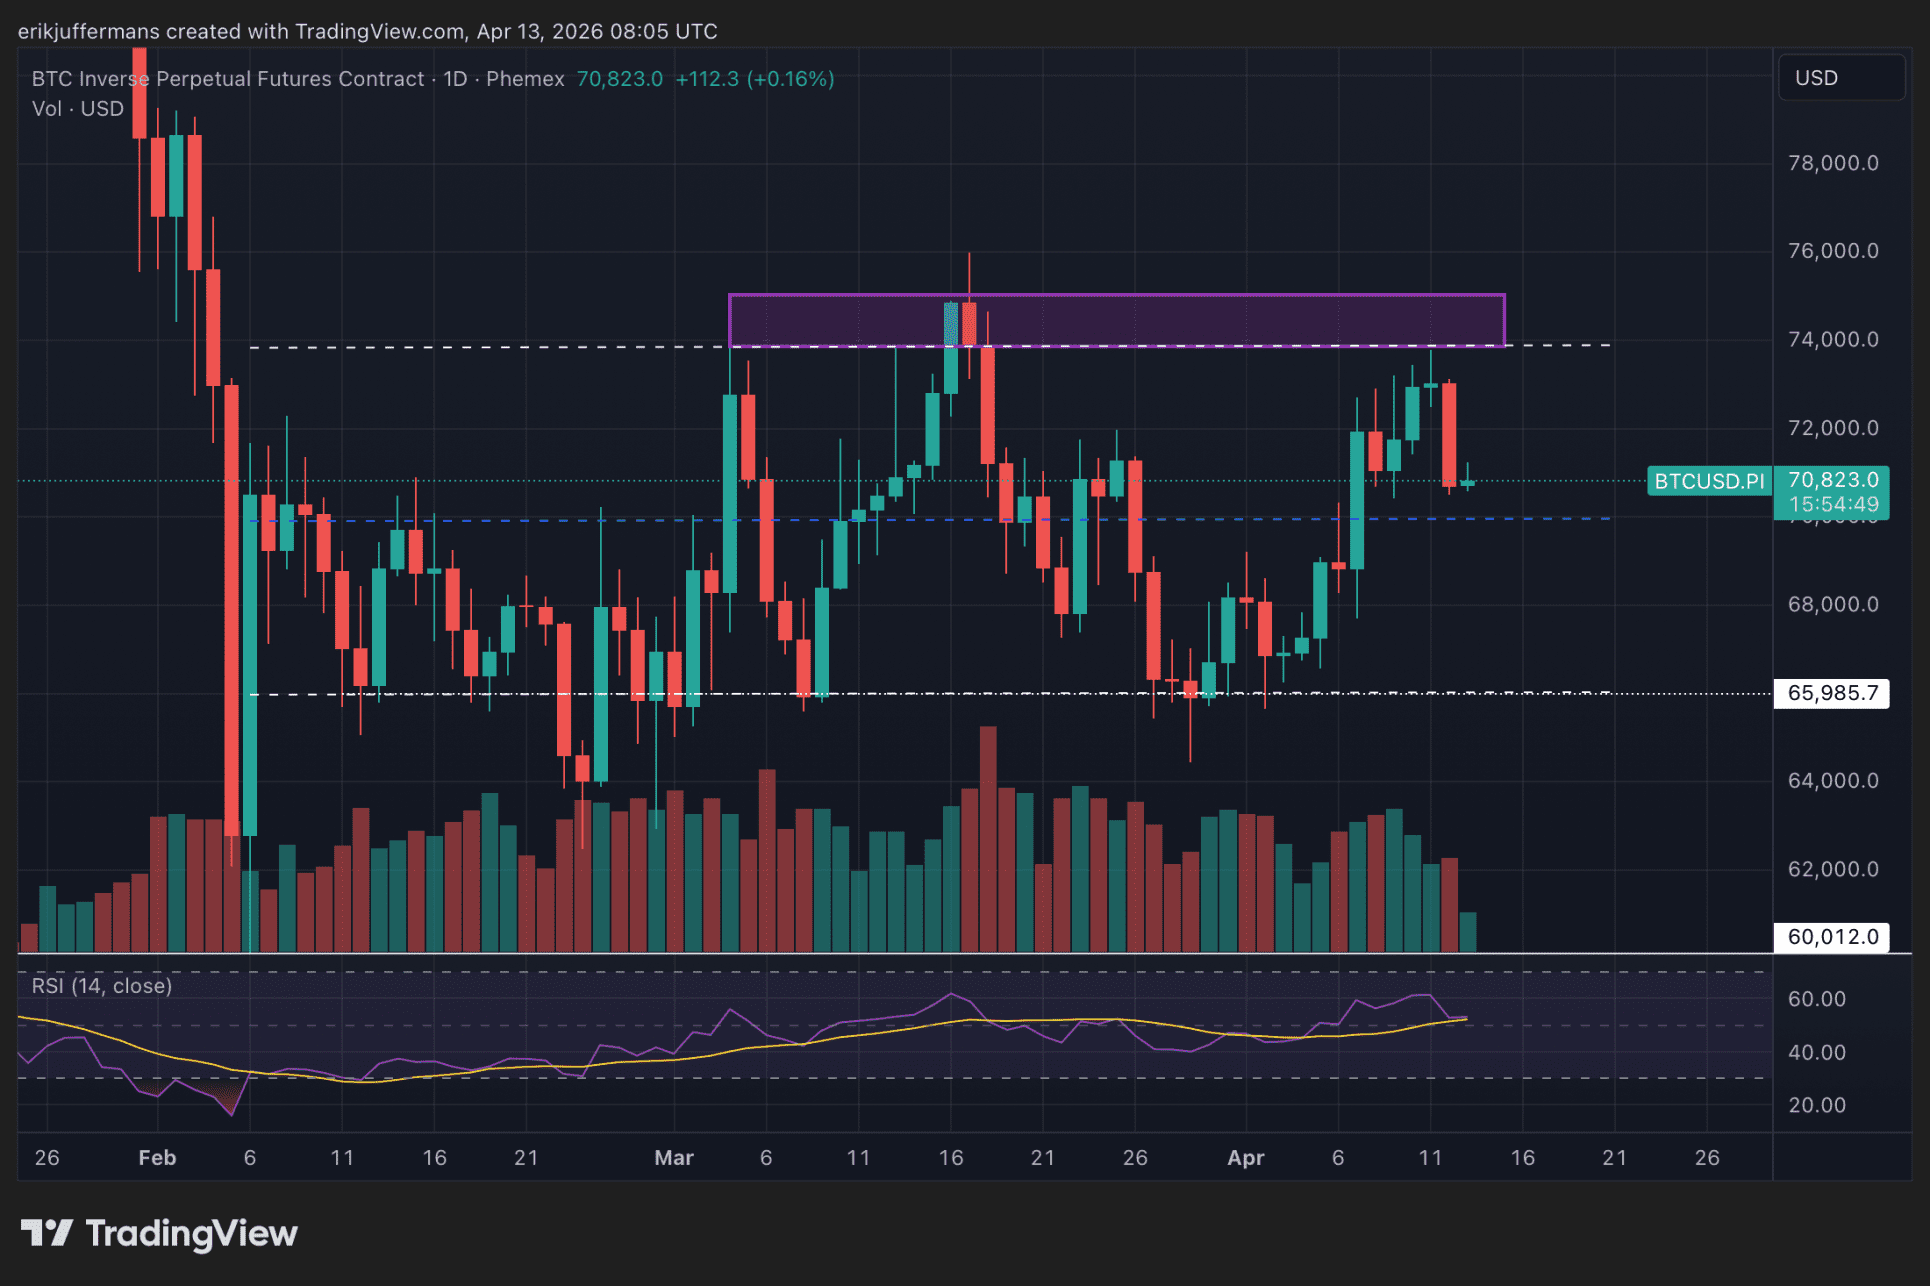Select the 60,012.0 price level label

tap(1831, 937)
